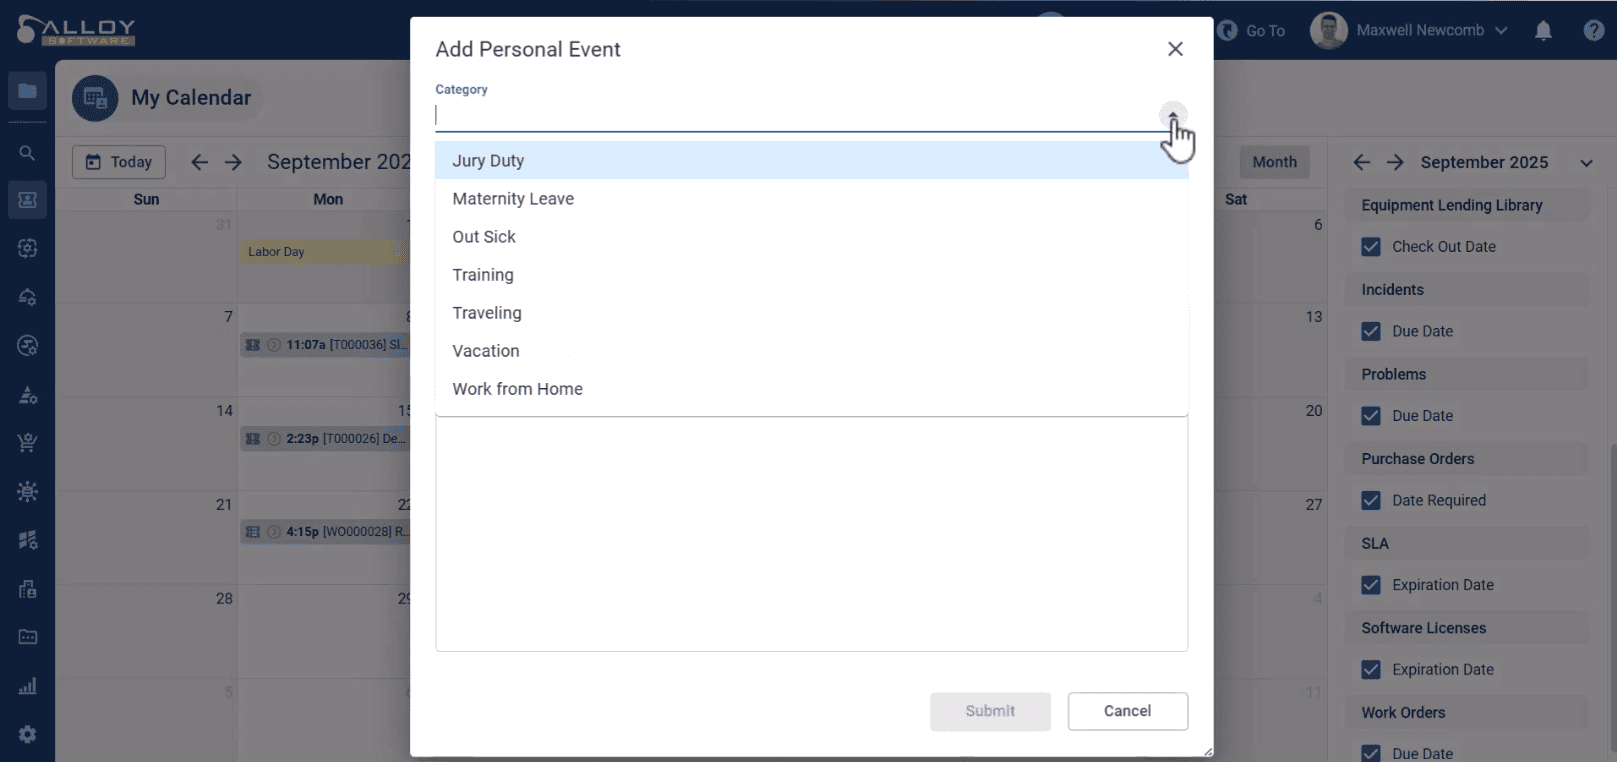The image size is (1617, 762).
Task: Open the shopping cart sidebar icon
Action: [27, 443]
